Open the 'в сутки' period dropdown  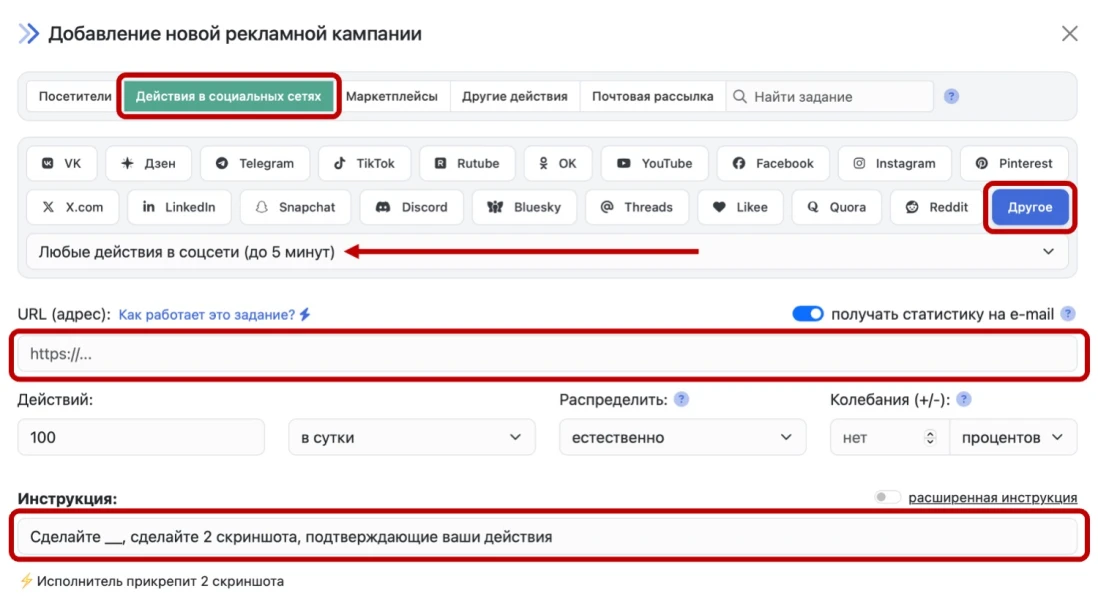point(411,437)
